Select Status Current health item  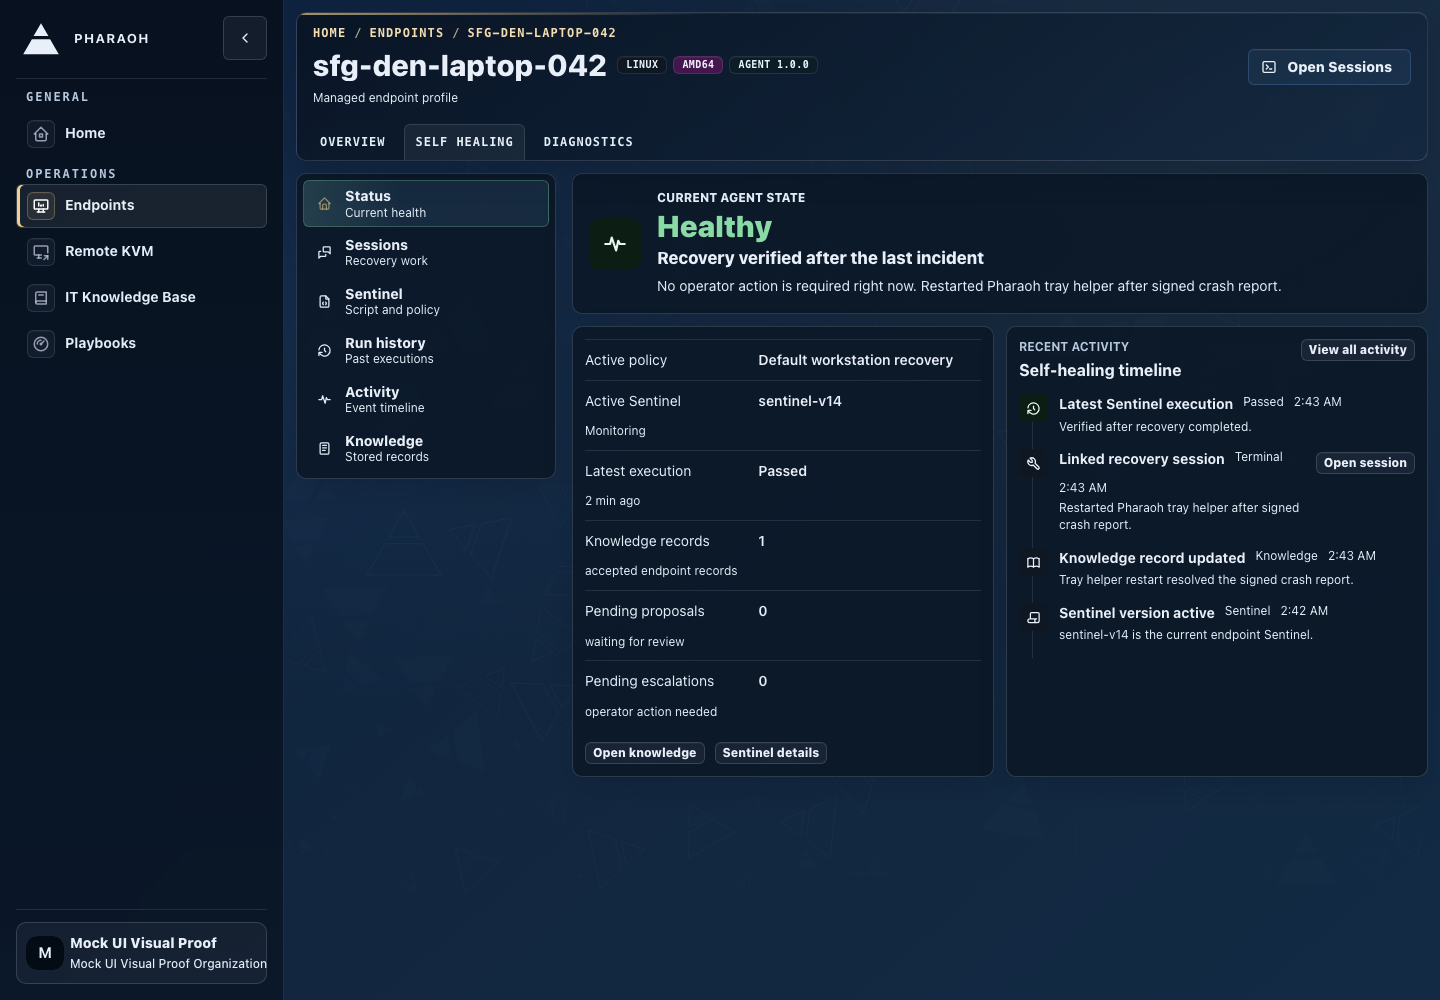tap(426, 204)
